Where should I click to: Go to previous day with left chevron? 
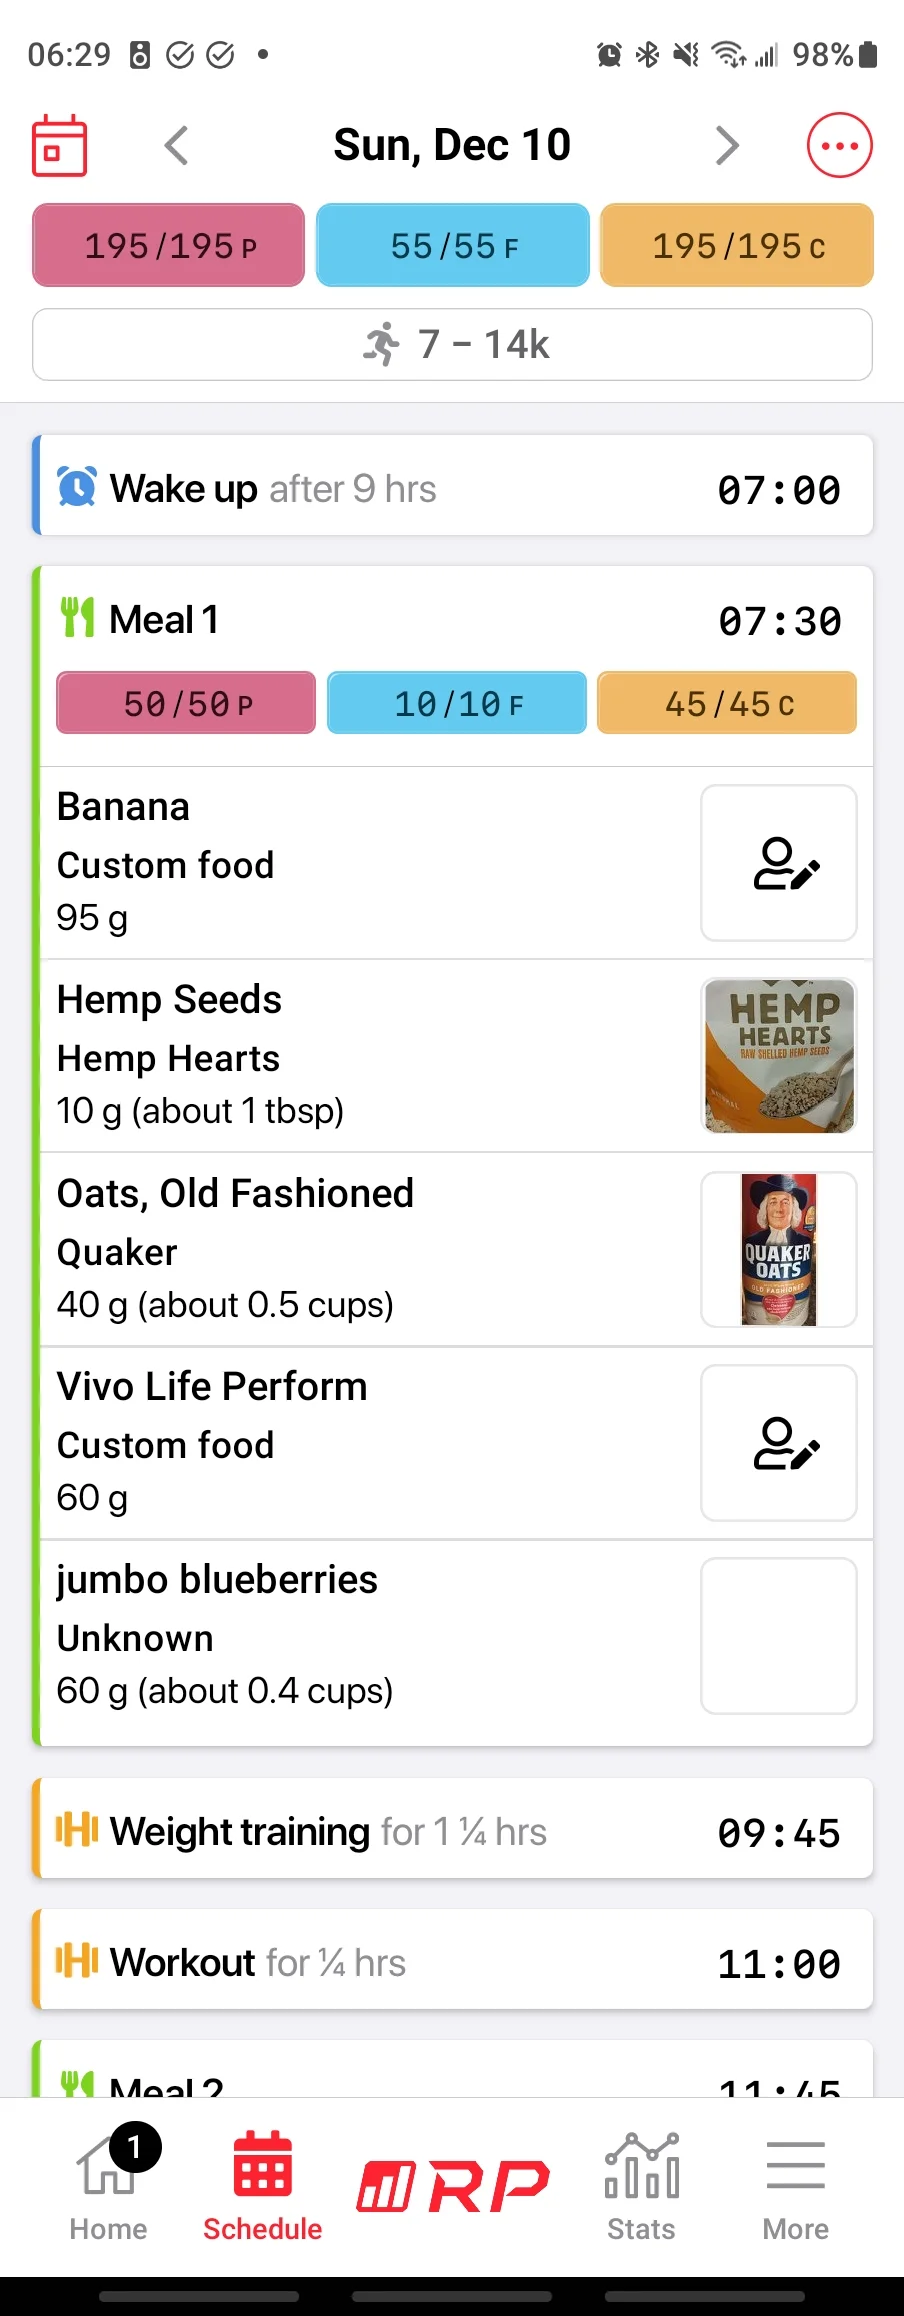(x=176, y=146)
